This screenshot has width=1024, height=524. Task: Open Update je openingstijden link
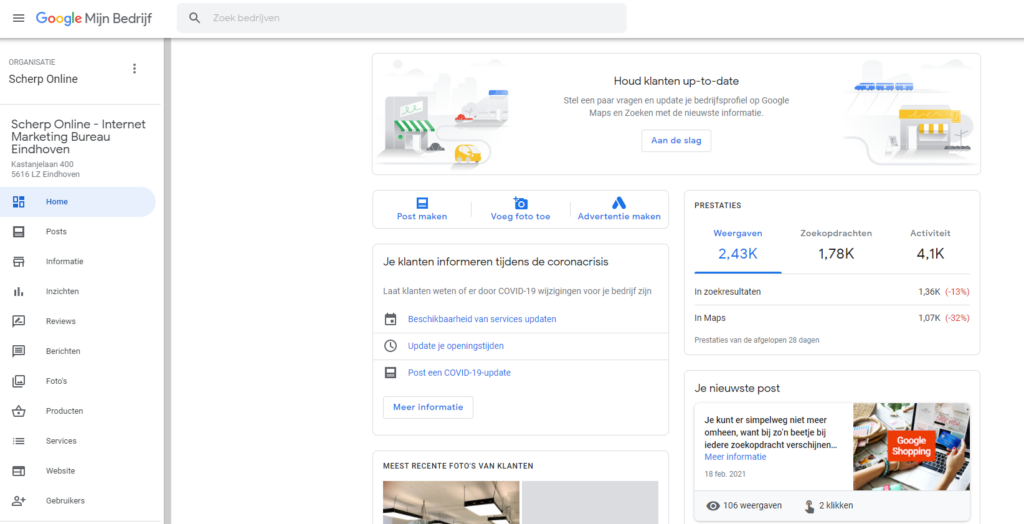[456, 346]
